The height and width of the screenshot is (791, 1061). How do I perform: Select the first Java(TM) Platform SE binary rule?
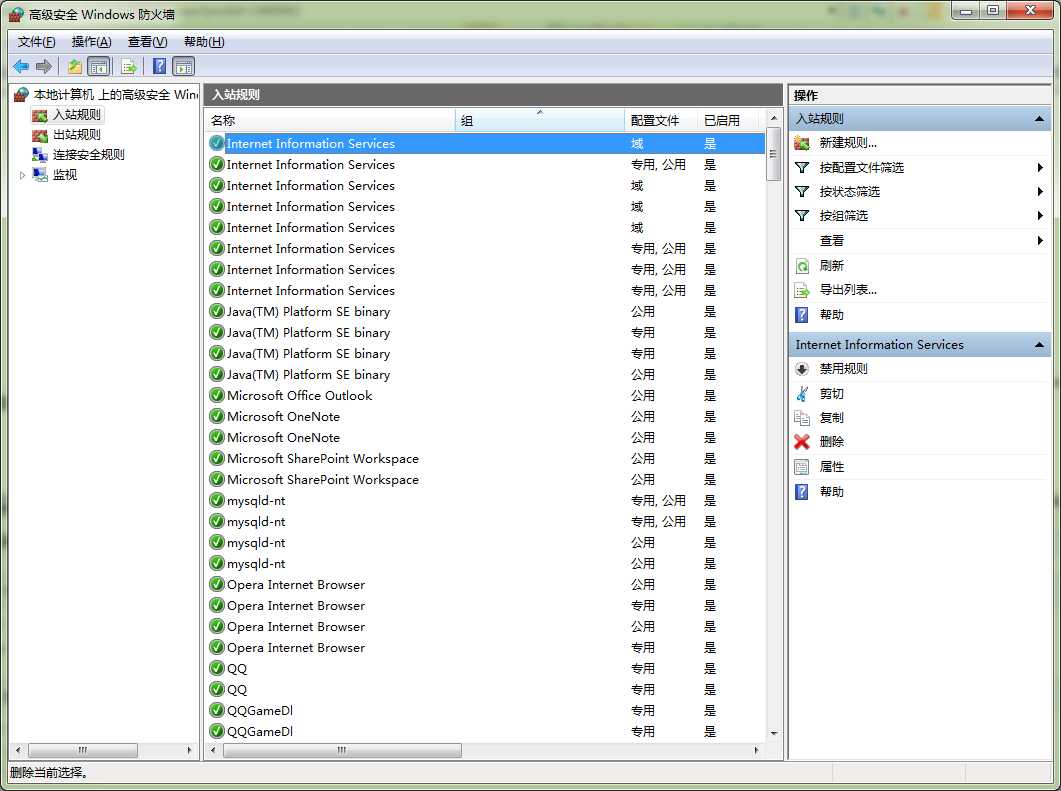pyautogui.click(x=486, y=311)
